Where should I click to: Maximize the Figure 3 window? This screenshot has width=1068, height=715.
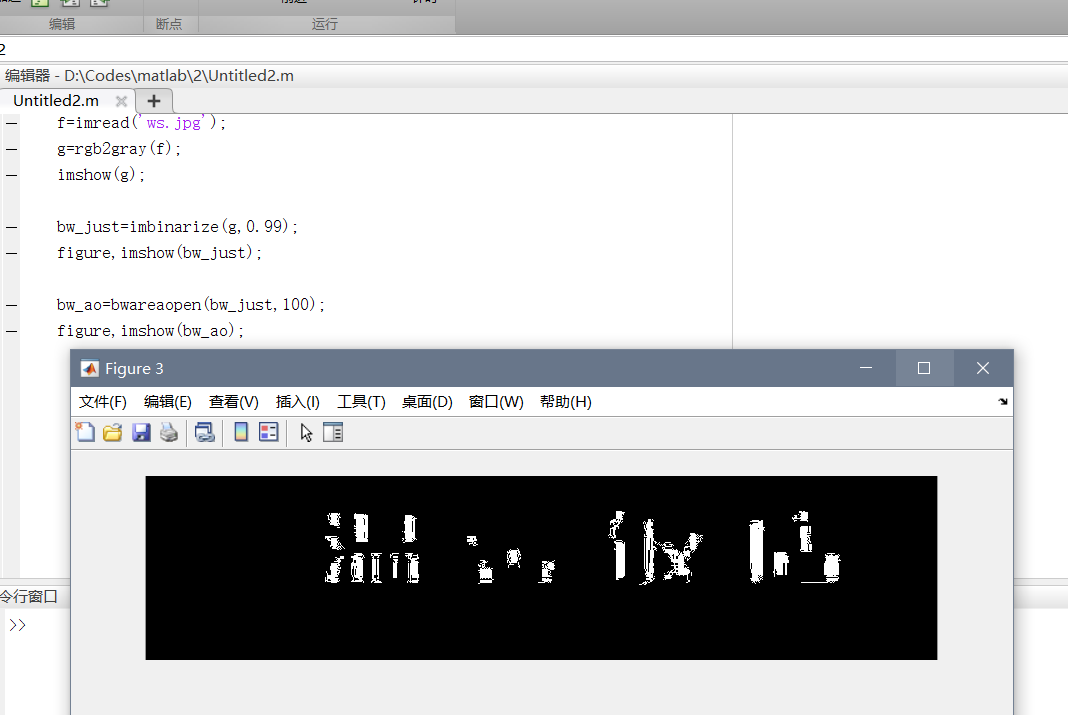[924, 368]
